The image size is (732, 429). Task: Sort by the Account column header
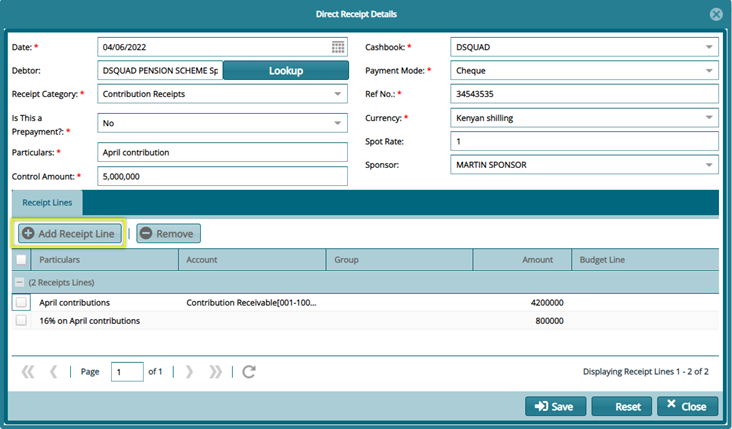252,260
